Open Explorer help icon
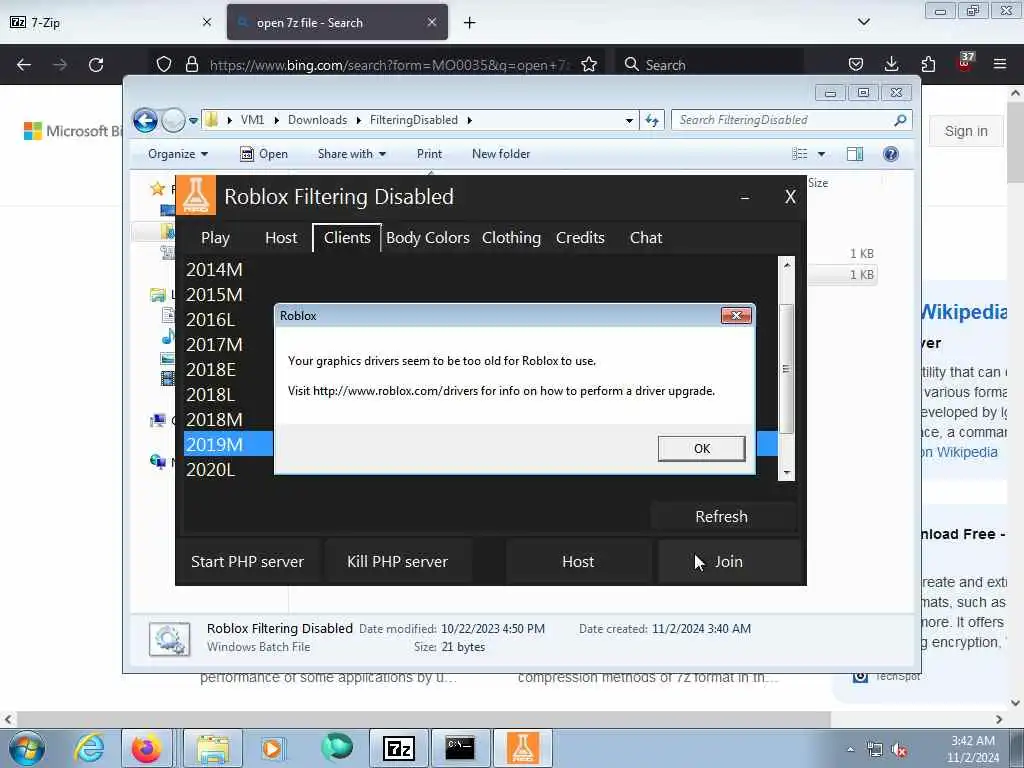This screenshot has width=1024, height=768. pyautogui.click(x=891, y=154)
